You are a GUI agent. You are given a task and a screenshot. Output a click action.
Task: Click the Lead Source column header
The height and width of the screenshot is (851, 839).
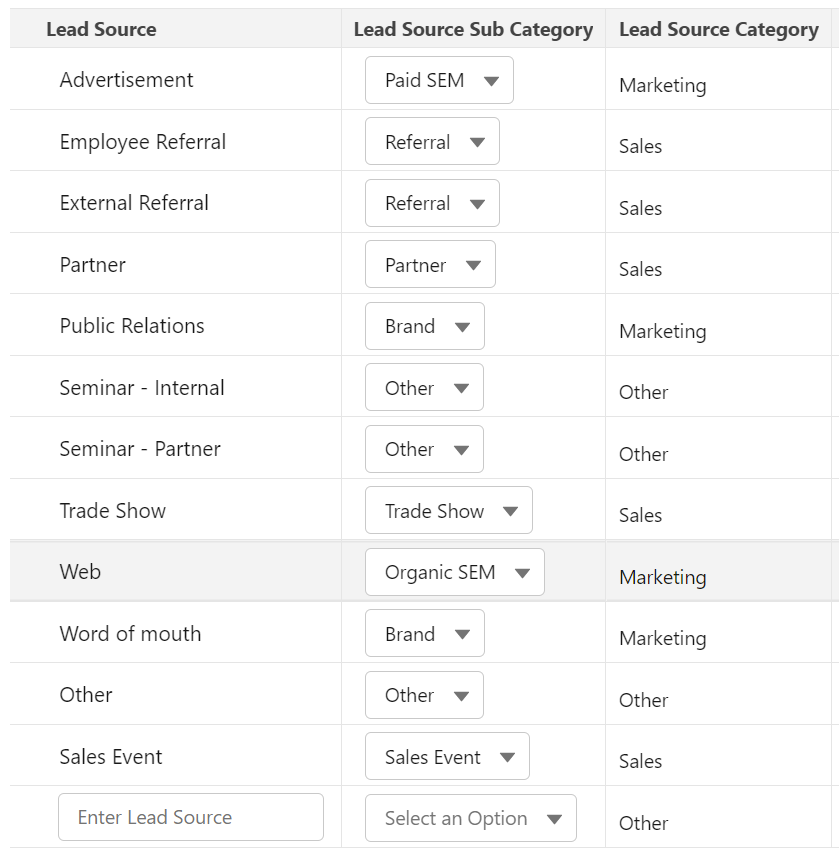[101, 30]
